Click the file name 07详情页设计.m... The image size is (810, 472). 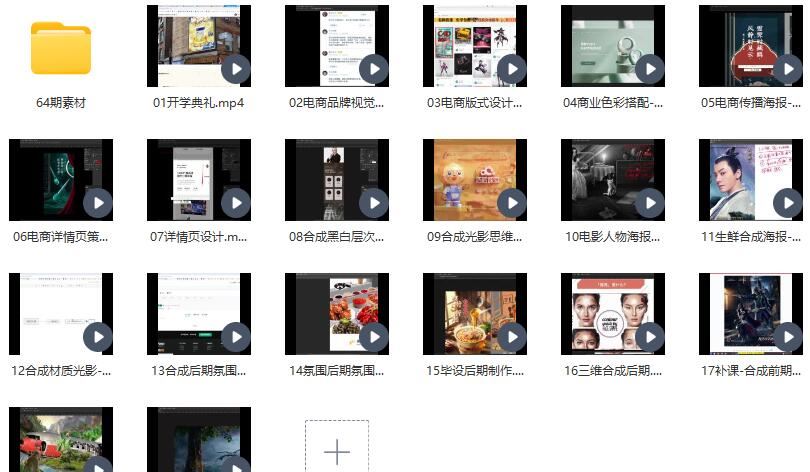198,237
